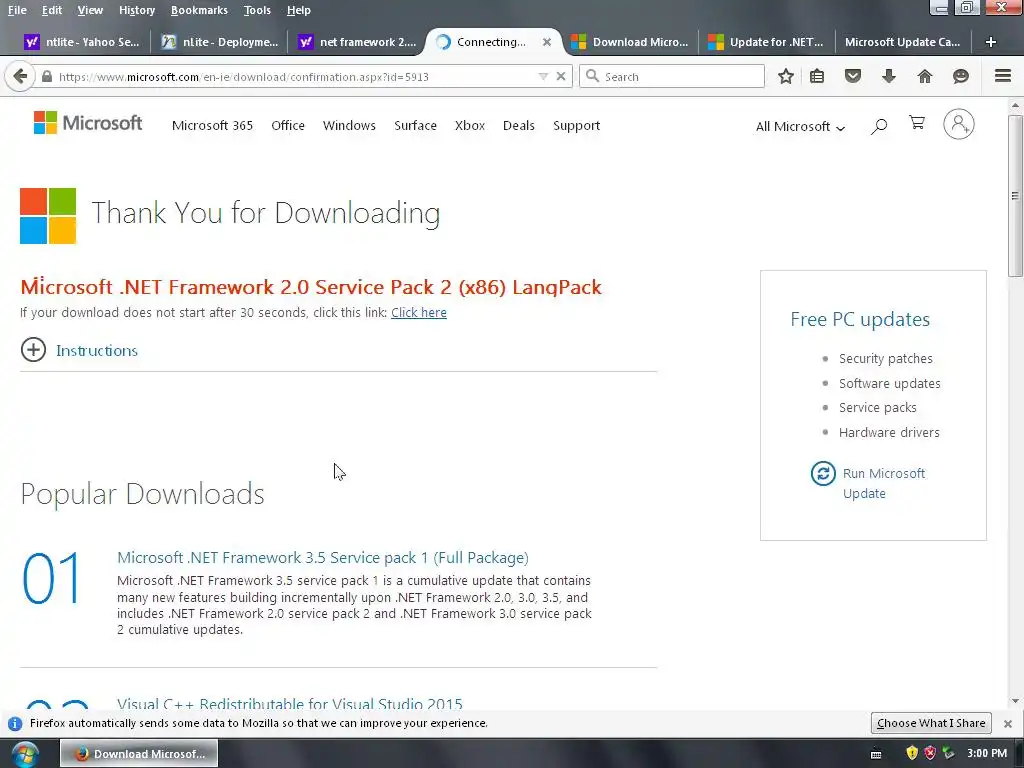Bookmark this page with the star icon
Image resolution: width=1024 pixels, height=768 pixels.
pos(786,76)
